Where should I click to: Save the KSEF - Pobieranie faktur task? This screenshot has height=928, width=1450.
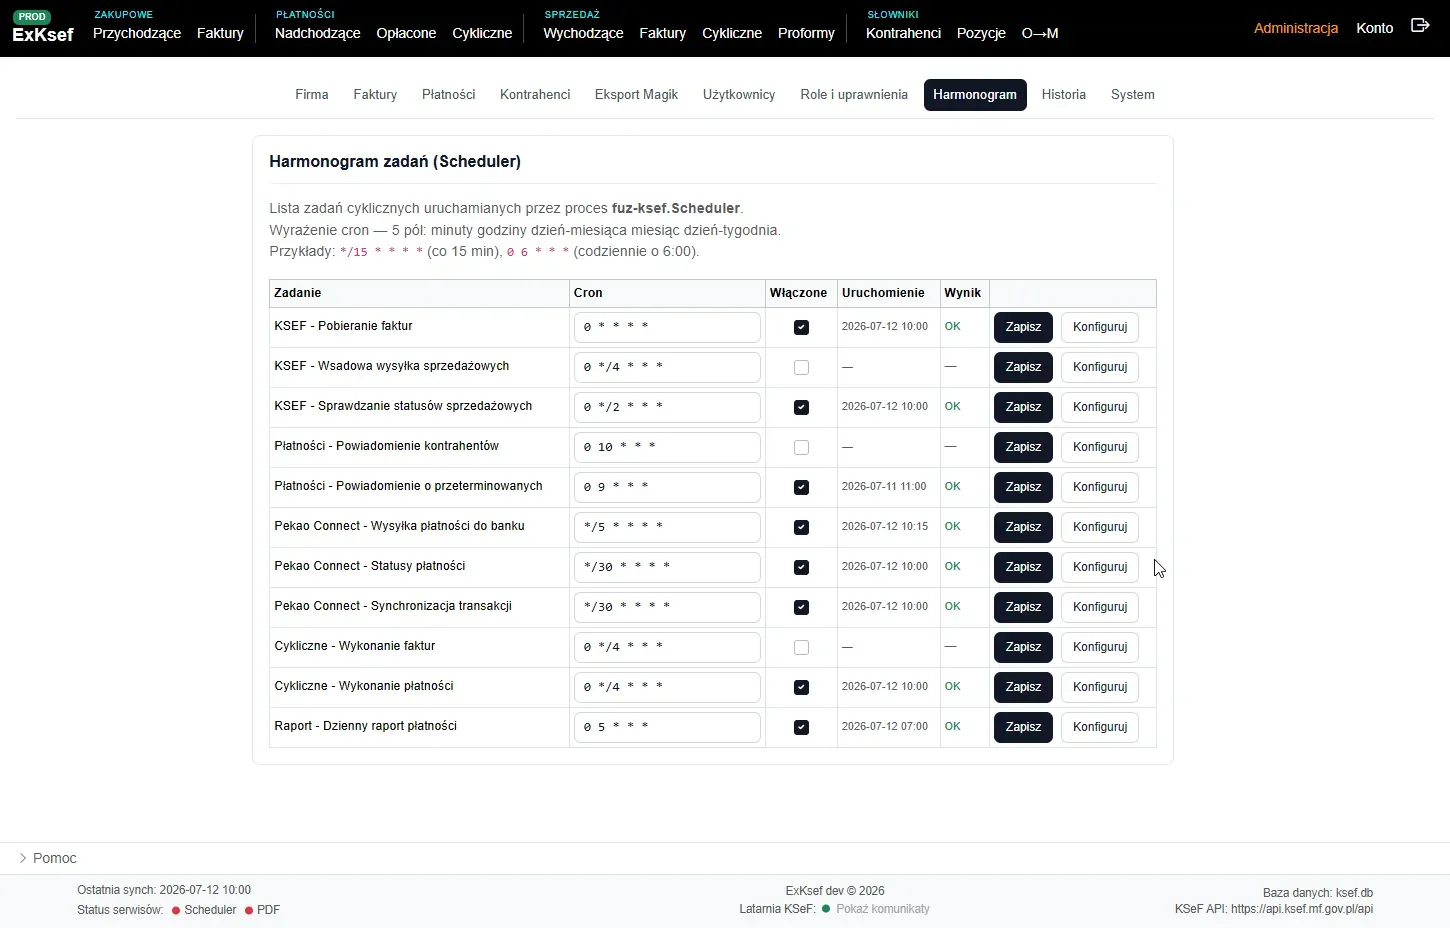click(x=1023, y=327)
